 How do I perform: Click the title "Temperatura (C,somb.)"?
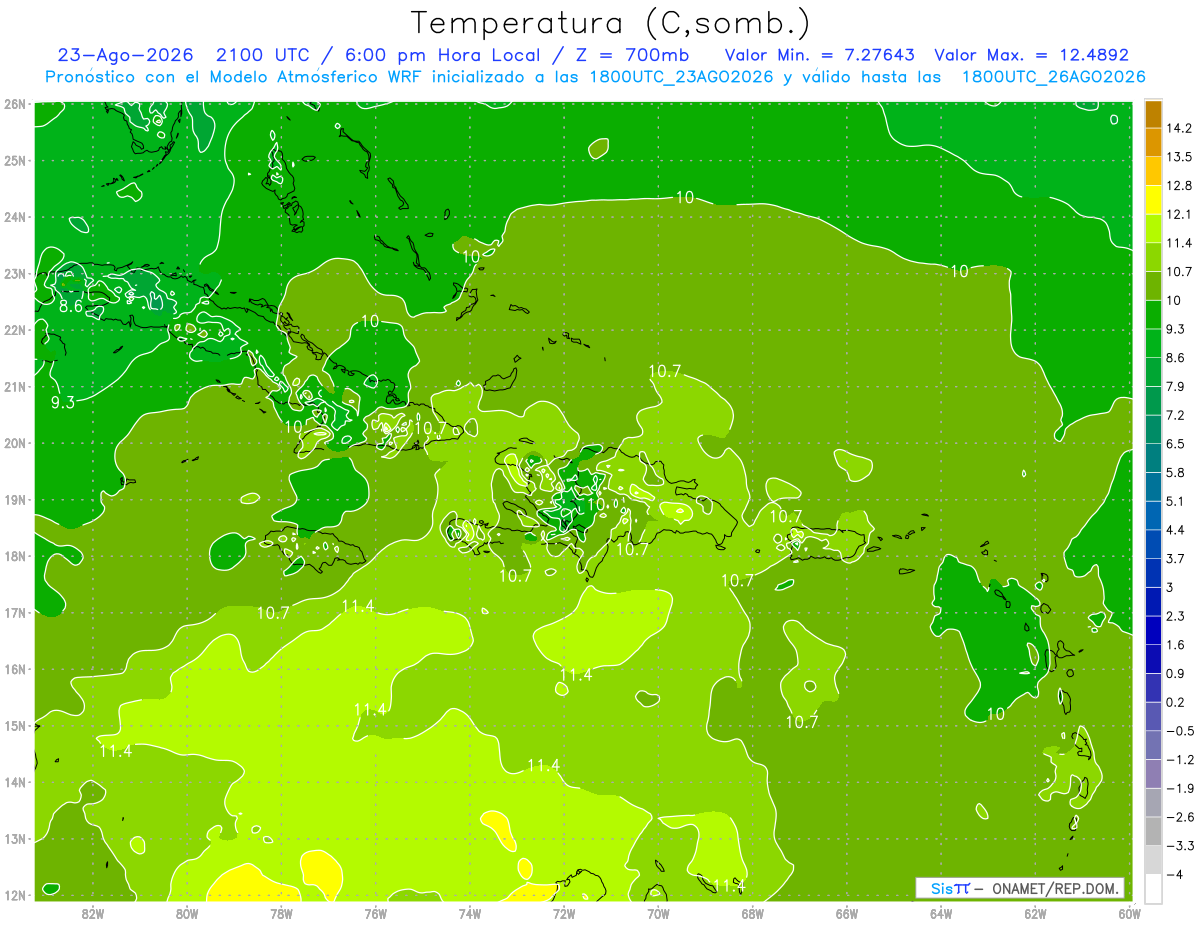pyautogui.click(x=610, y=22)
